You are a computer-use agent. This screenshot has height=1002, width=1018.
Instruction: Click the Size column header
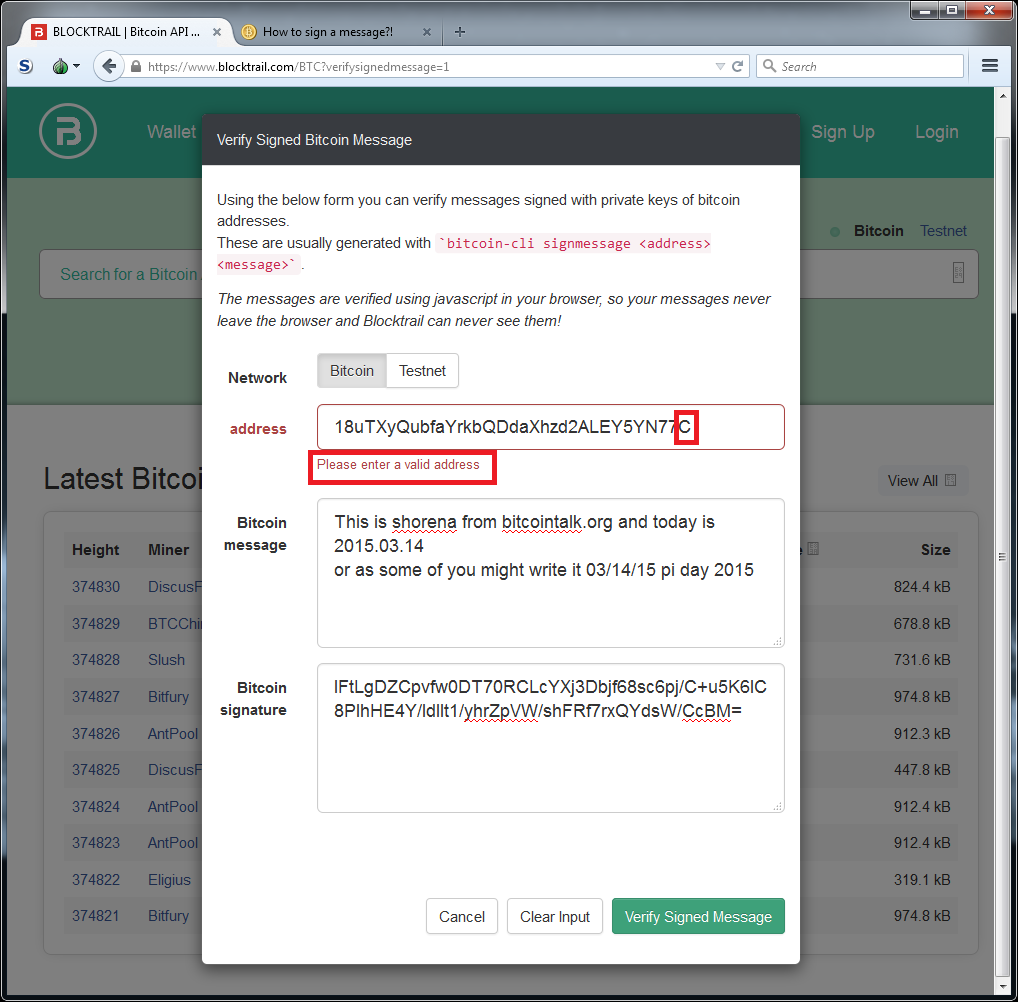tap(935, 549)
